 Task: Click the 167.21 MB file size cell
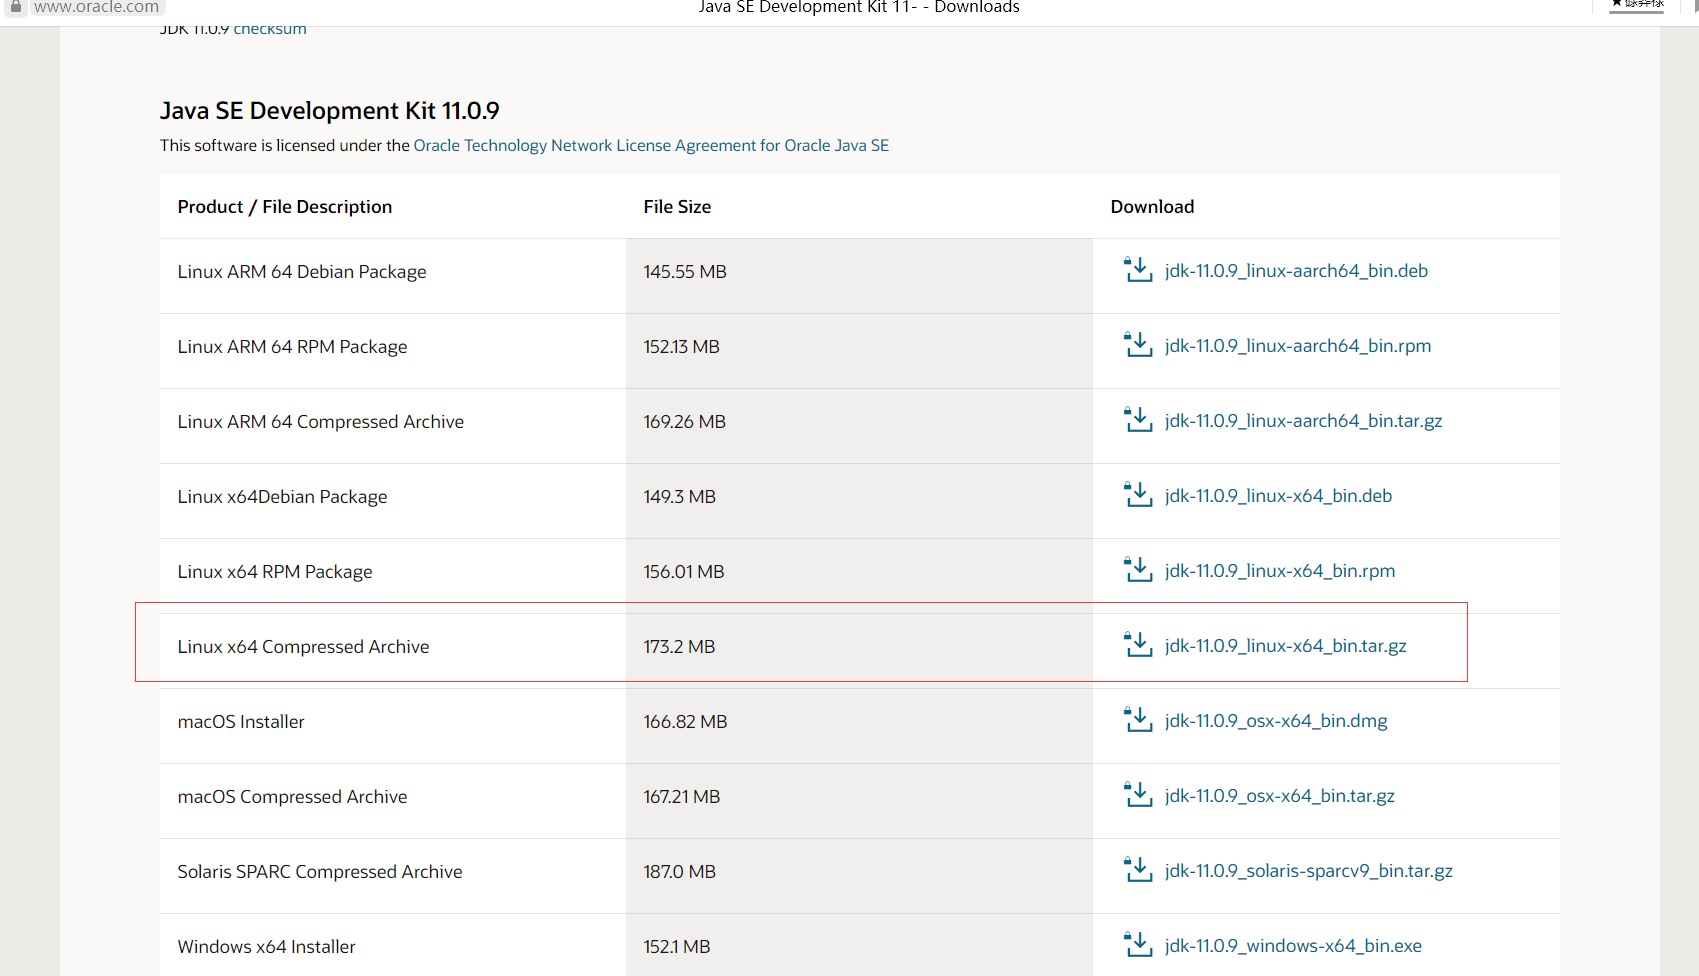point(859,801)
